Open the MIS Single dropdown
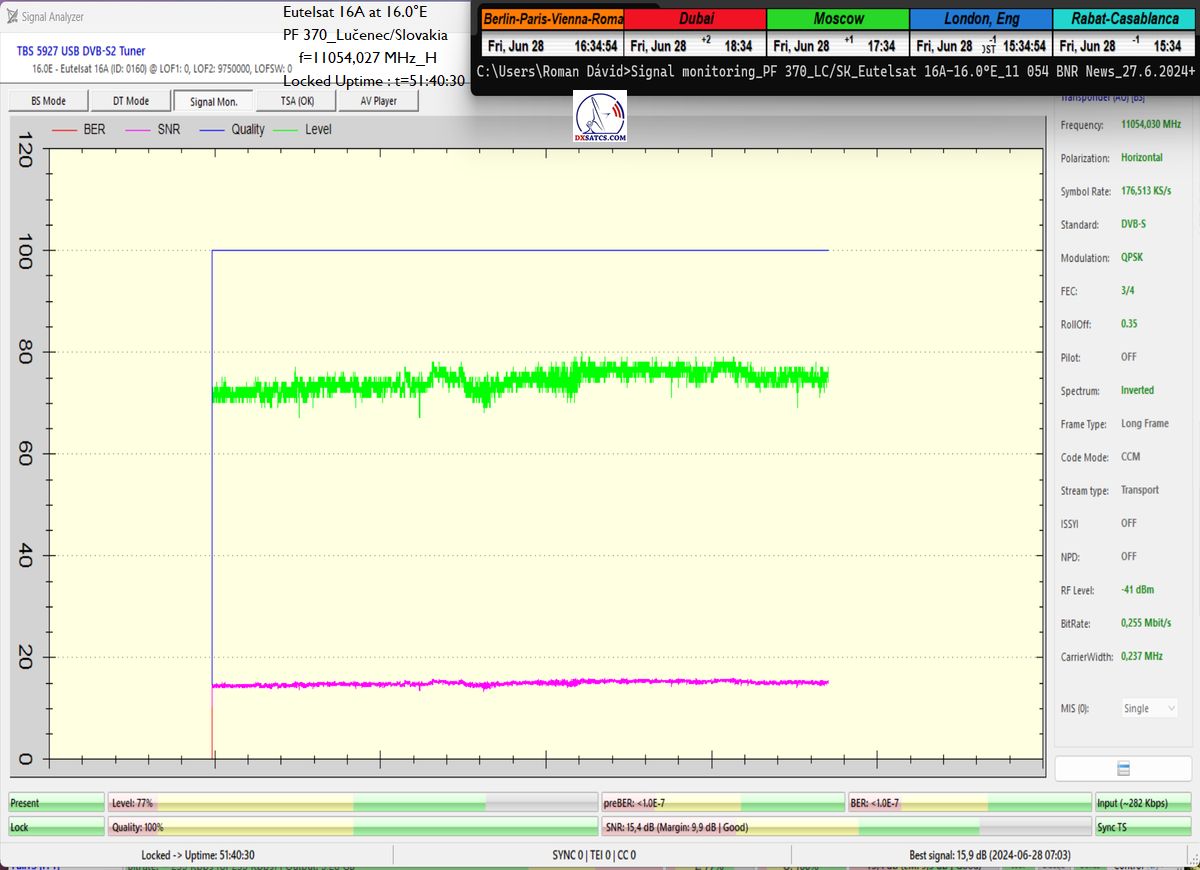 pos(1150,708)
